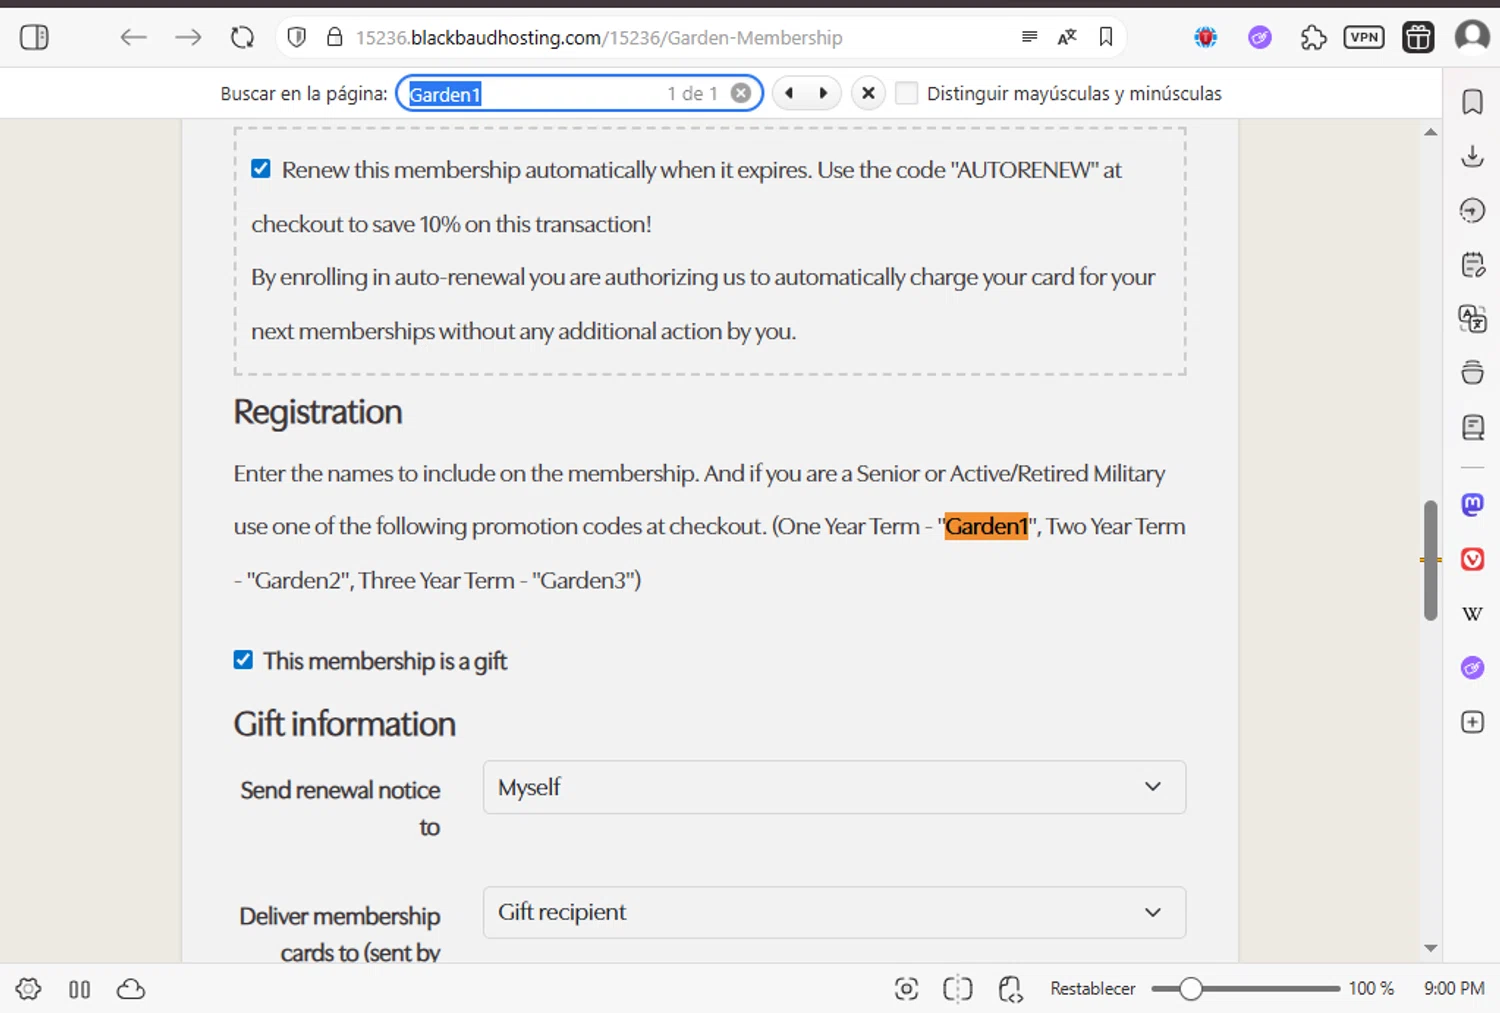Open the user profile avatar
The image size is (1500, 1013).
tap(1472, 37)
